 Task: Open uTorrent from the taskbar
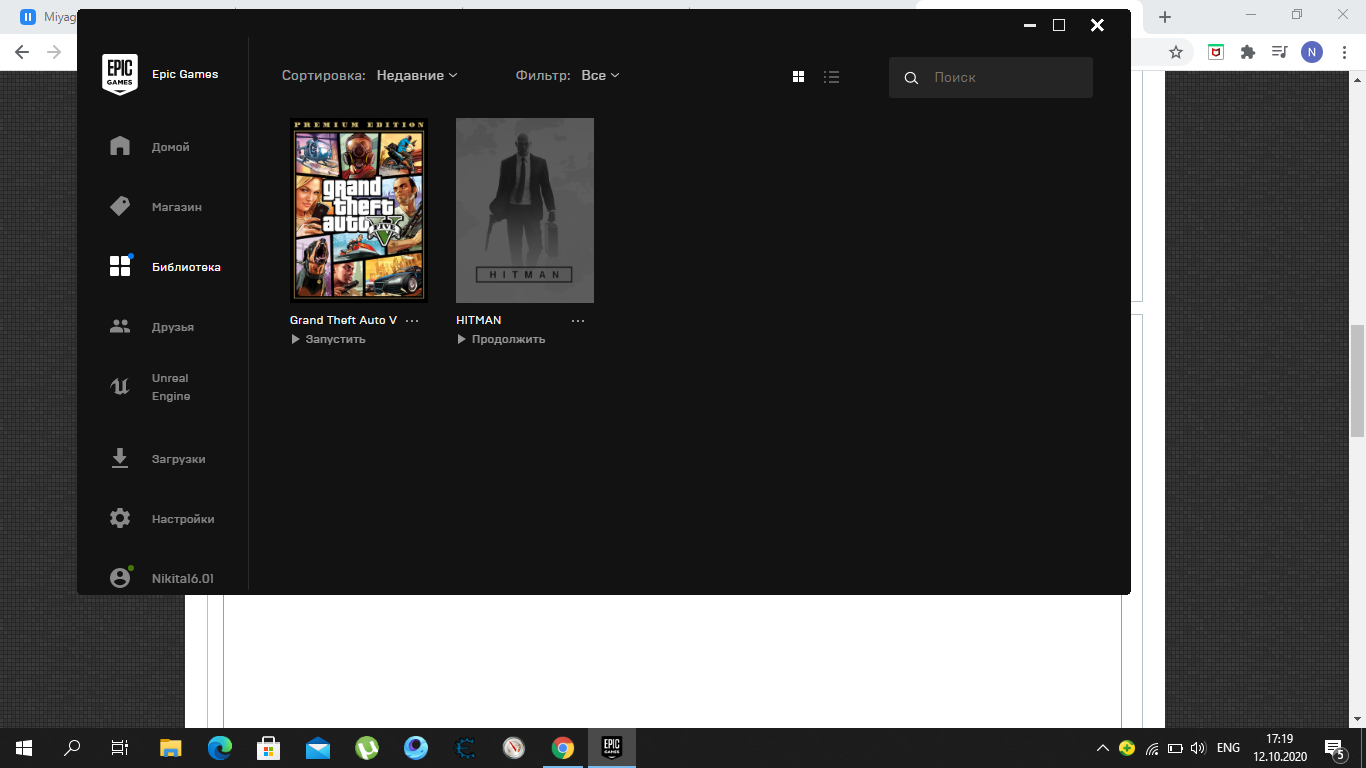pos(367,747)
